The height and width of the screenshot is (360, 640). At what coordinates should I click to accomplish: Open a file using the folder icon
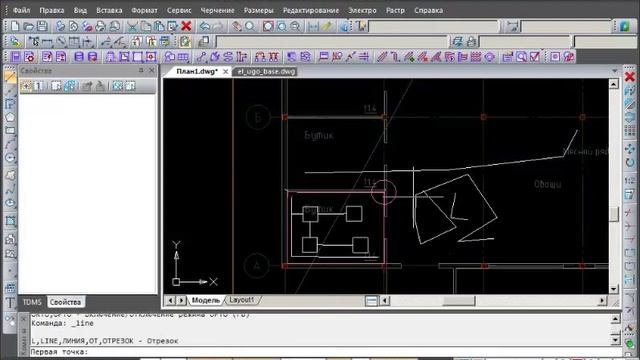click(28, 26)
